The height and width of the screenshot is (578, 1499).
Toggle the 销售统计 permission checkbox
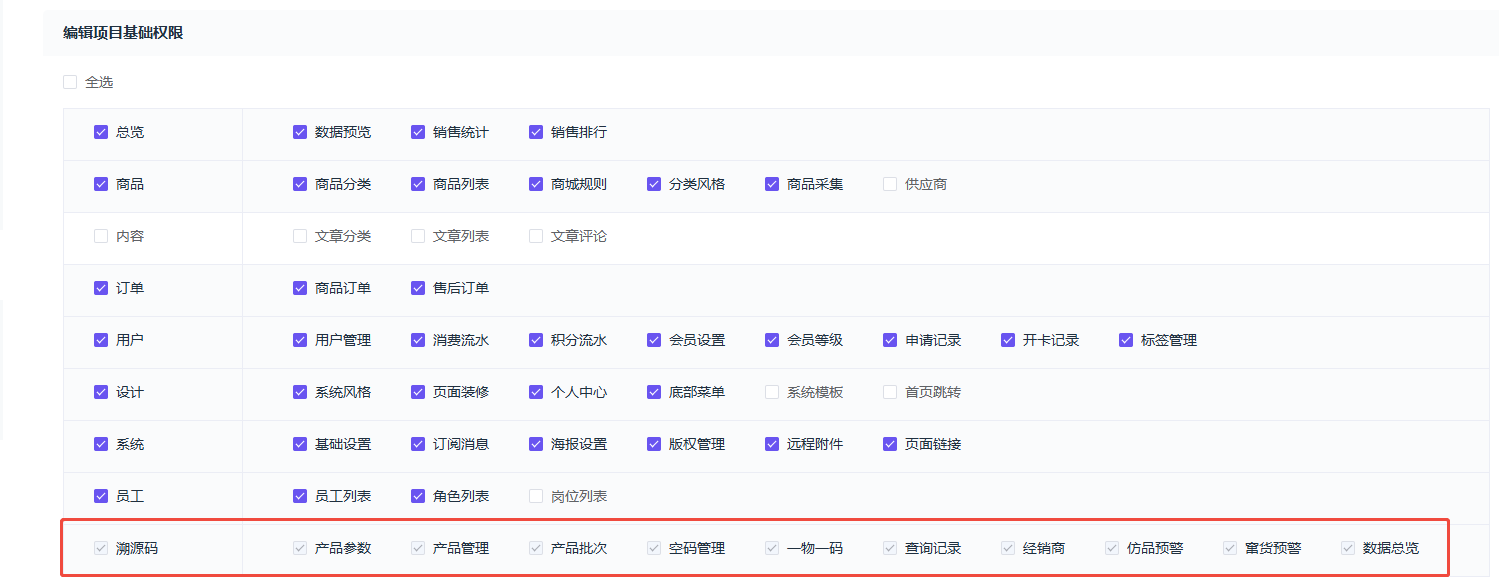click(418, 132)
